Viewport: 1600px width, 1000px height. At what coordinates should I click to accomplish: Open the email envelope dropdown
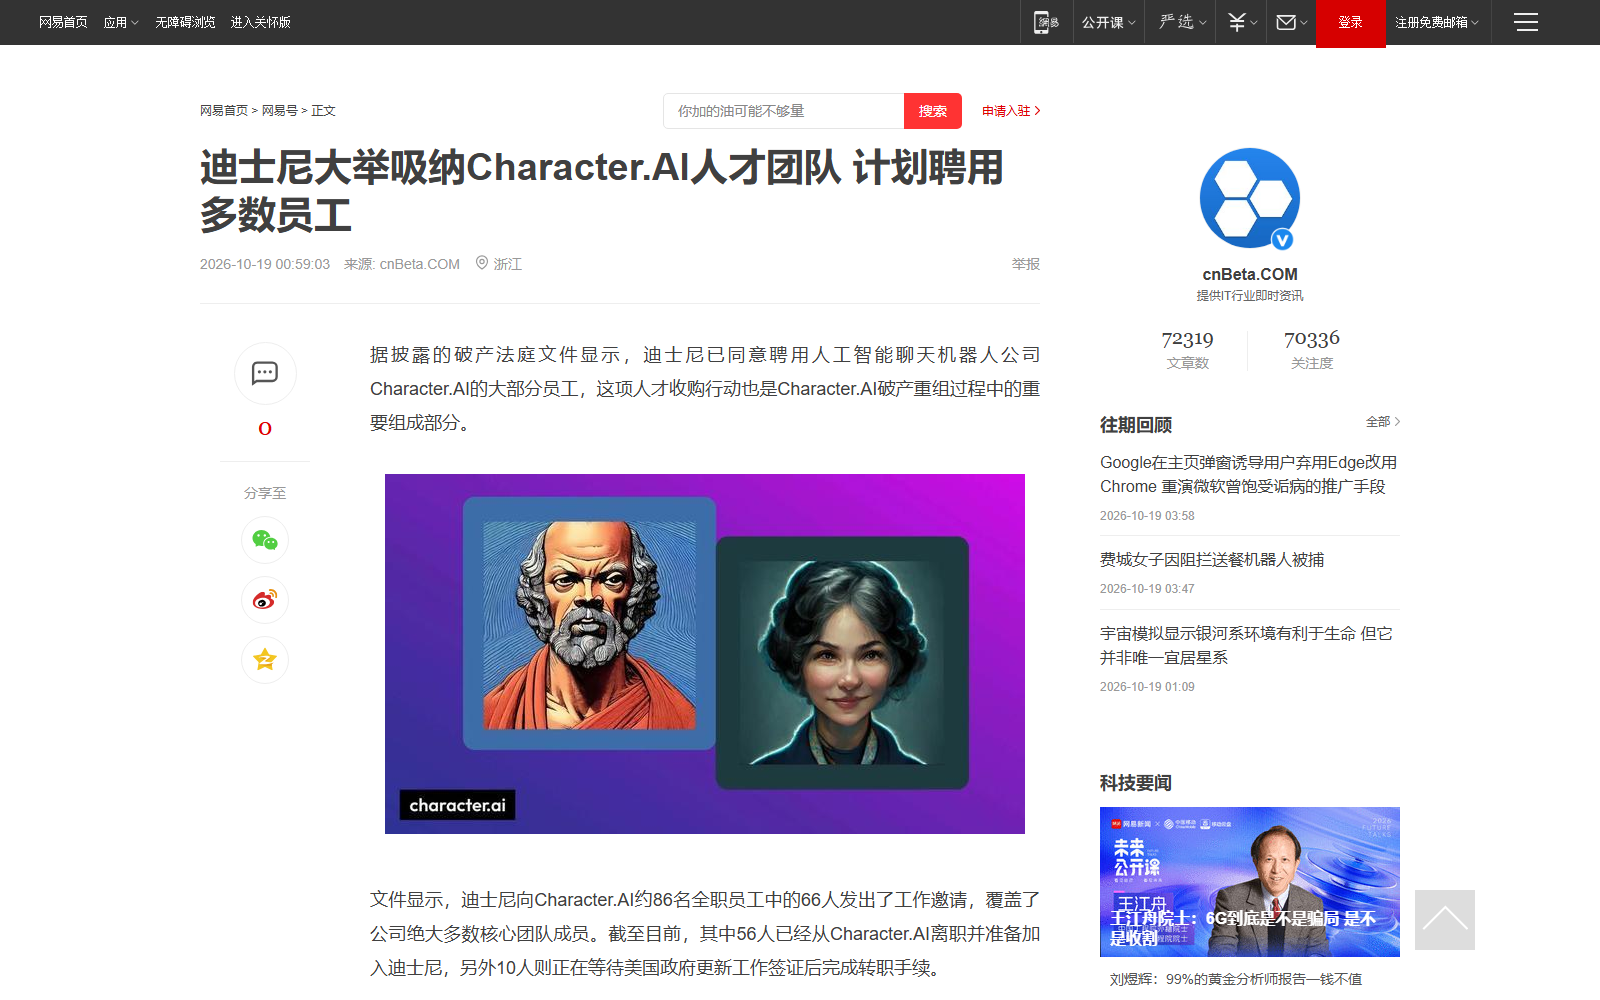click(1292, 22)
